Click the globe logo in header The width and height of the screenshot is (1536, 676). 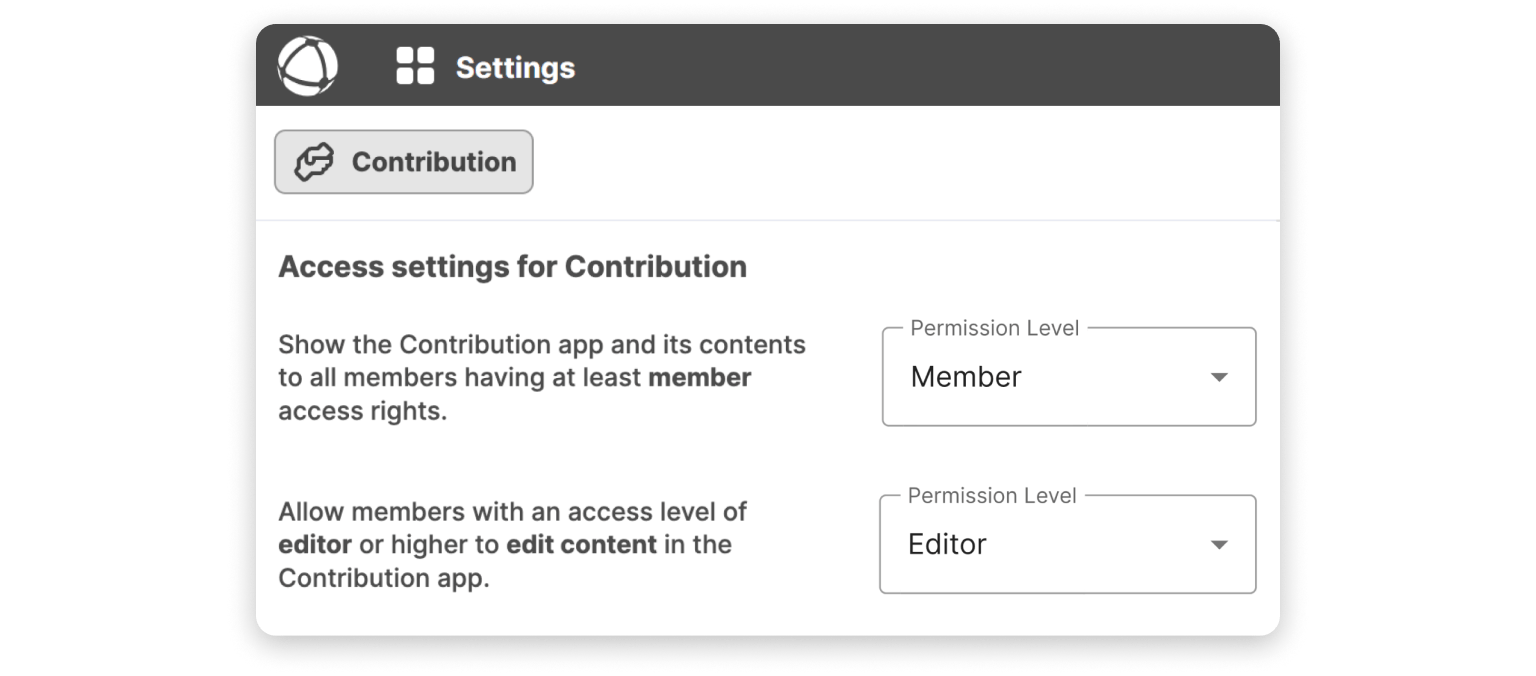point(307,67)
